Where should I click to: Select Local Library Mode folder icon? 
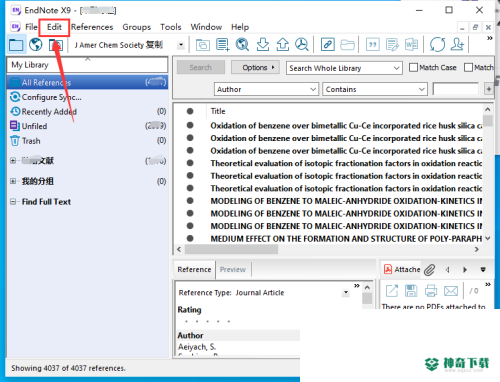(x=16, y=44)
